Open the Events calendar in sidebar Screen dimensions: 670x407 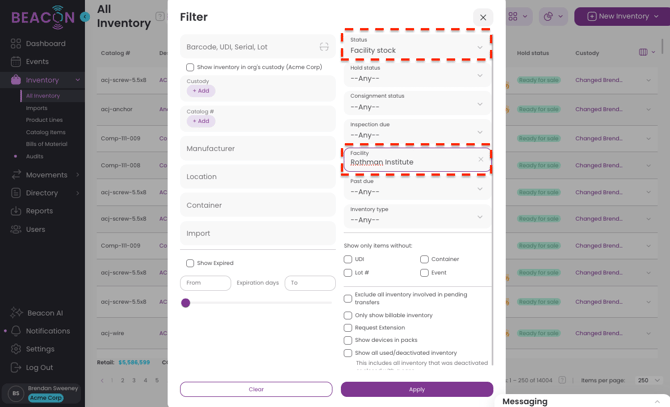(x=16, y=61)
